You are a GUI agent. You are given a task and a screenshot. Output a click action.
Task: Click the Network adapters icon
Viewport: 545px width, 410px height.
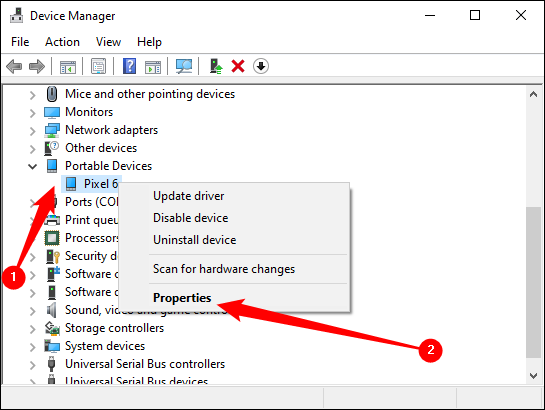52,130
